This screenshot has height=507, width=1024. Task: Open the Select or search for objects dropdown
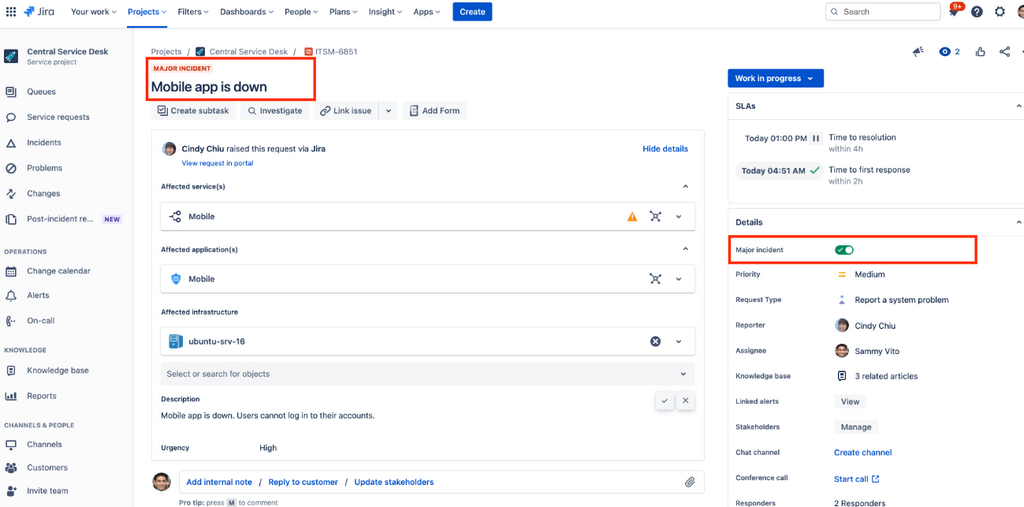pos(428,374)
